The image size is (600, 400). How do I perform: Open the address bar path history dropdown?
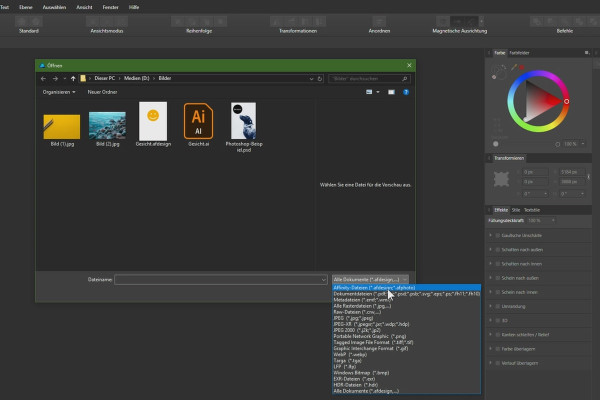(x=311, y=78)
